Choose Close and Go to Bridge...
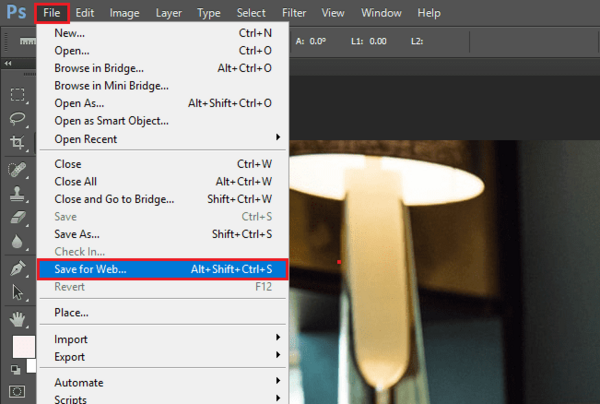The width and height of the screenshot is (600, 404). click(163, 199)
